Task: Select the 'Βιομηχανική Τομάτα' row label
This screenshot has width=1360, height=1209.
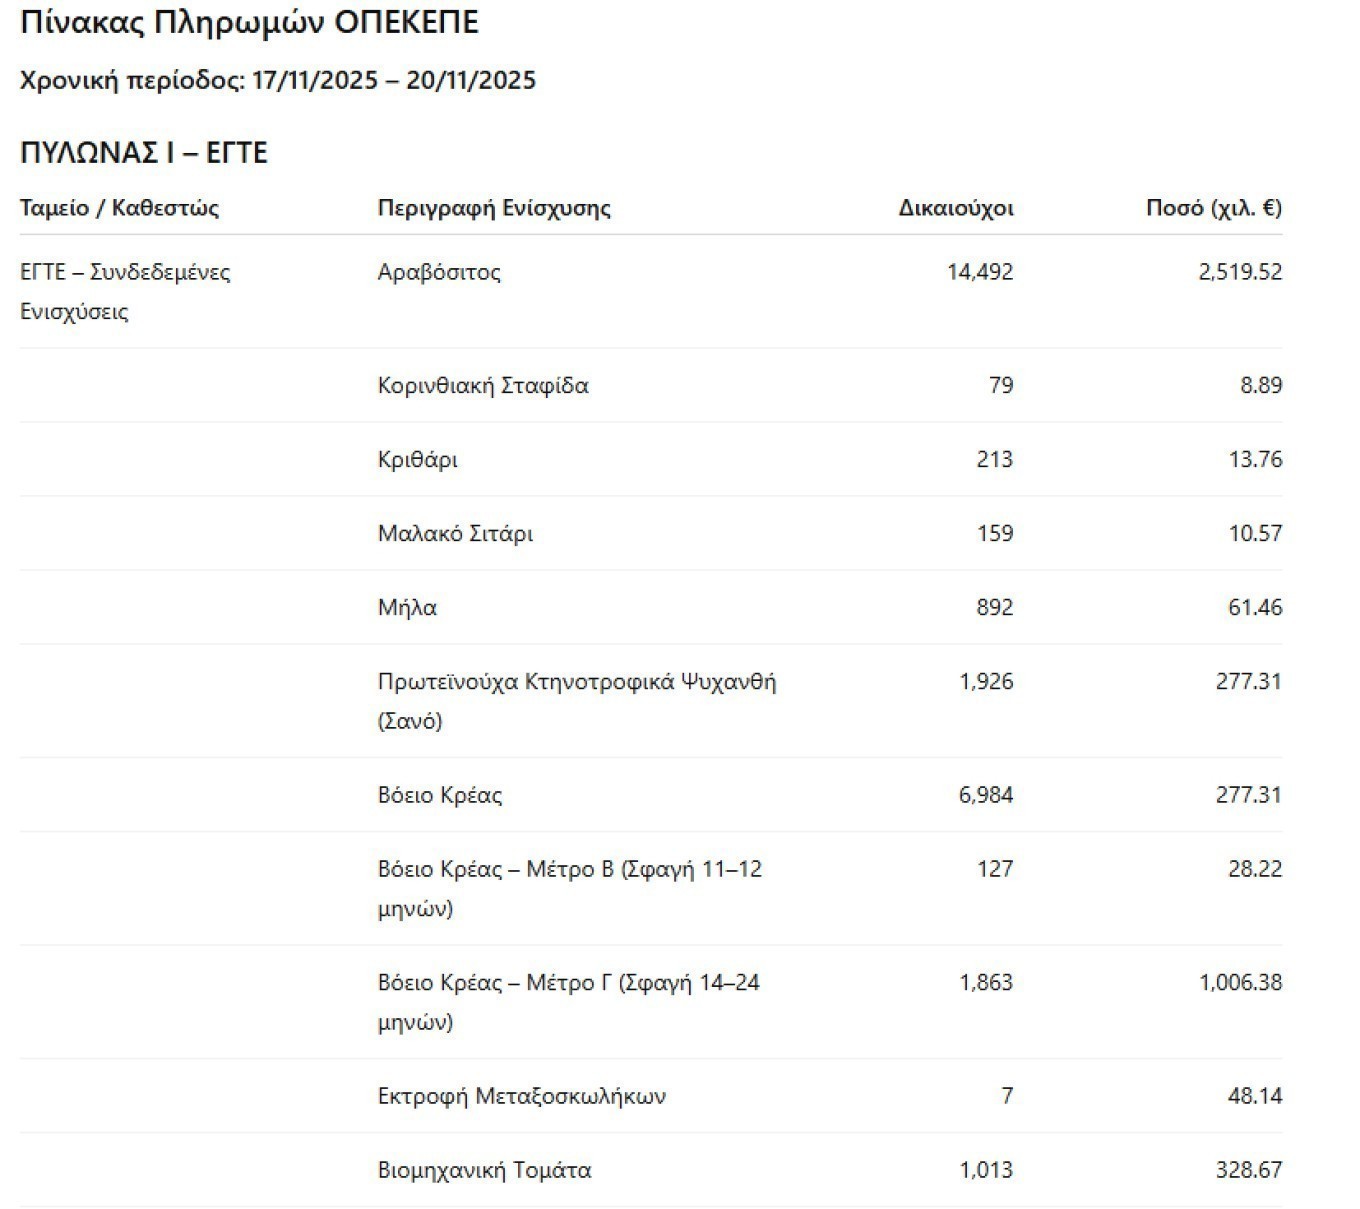Action: point(484,1170)
